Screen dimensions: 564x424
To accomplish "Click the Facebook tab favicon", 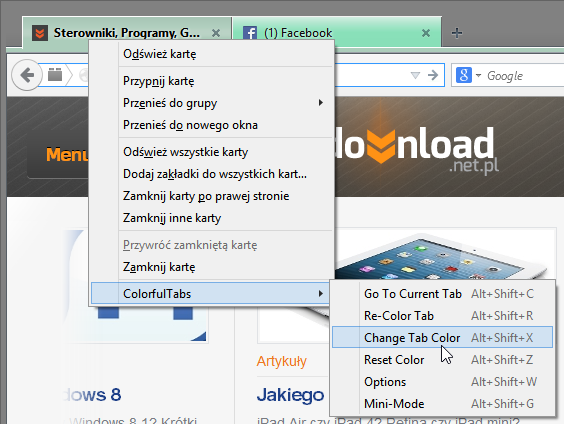I will (x=250, y=33).
